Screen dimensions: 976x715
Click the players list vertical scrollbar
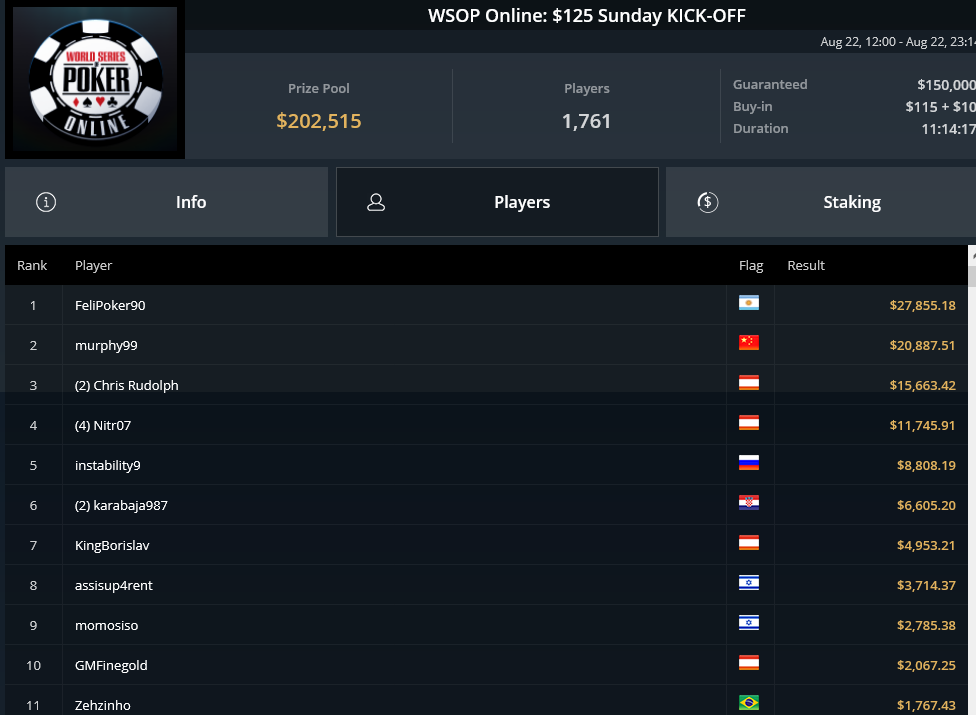972,480
